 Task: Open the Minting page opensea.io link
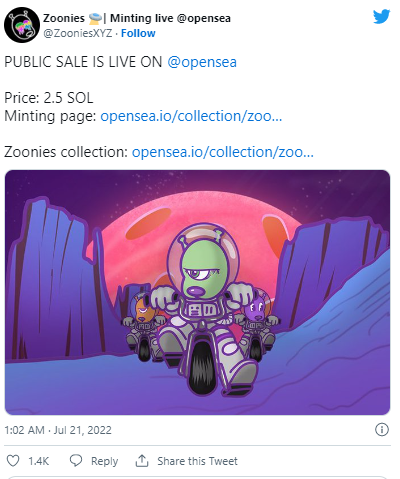point(191,116)
